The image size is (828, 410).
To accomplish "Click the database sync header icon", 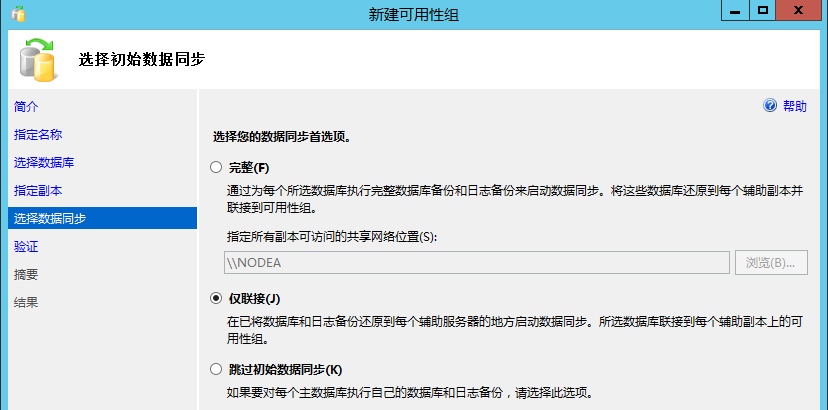I will [x=37, y=60].
